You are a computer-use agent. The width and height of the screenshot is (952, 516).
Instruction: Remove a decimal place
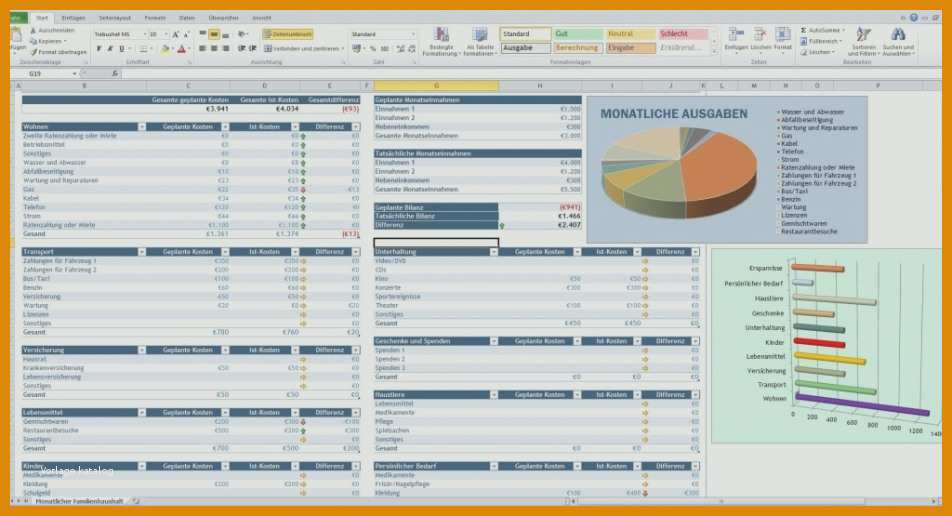point(412,49)
